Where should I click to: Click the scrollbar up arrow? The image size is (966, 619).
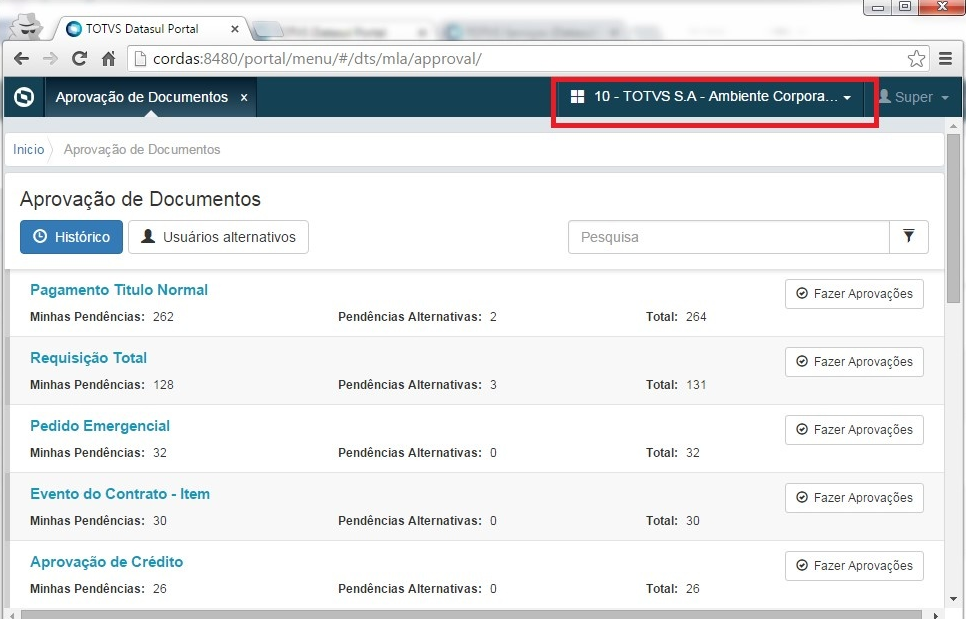[x=954, y=126]
